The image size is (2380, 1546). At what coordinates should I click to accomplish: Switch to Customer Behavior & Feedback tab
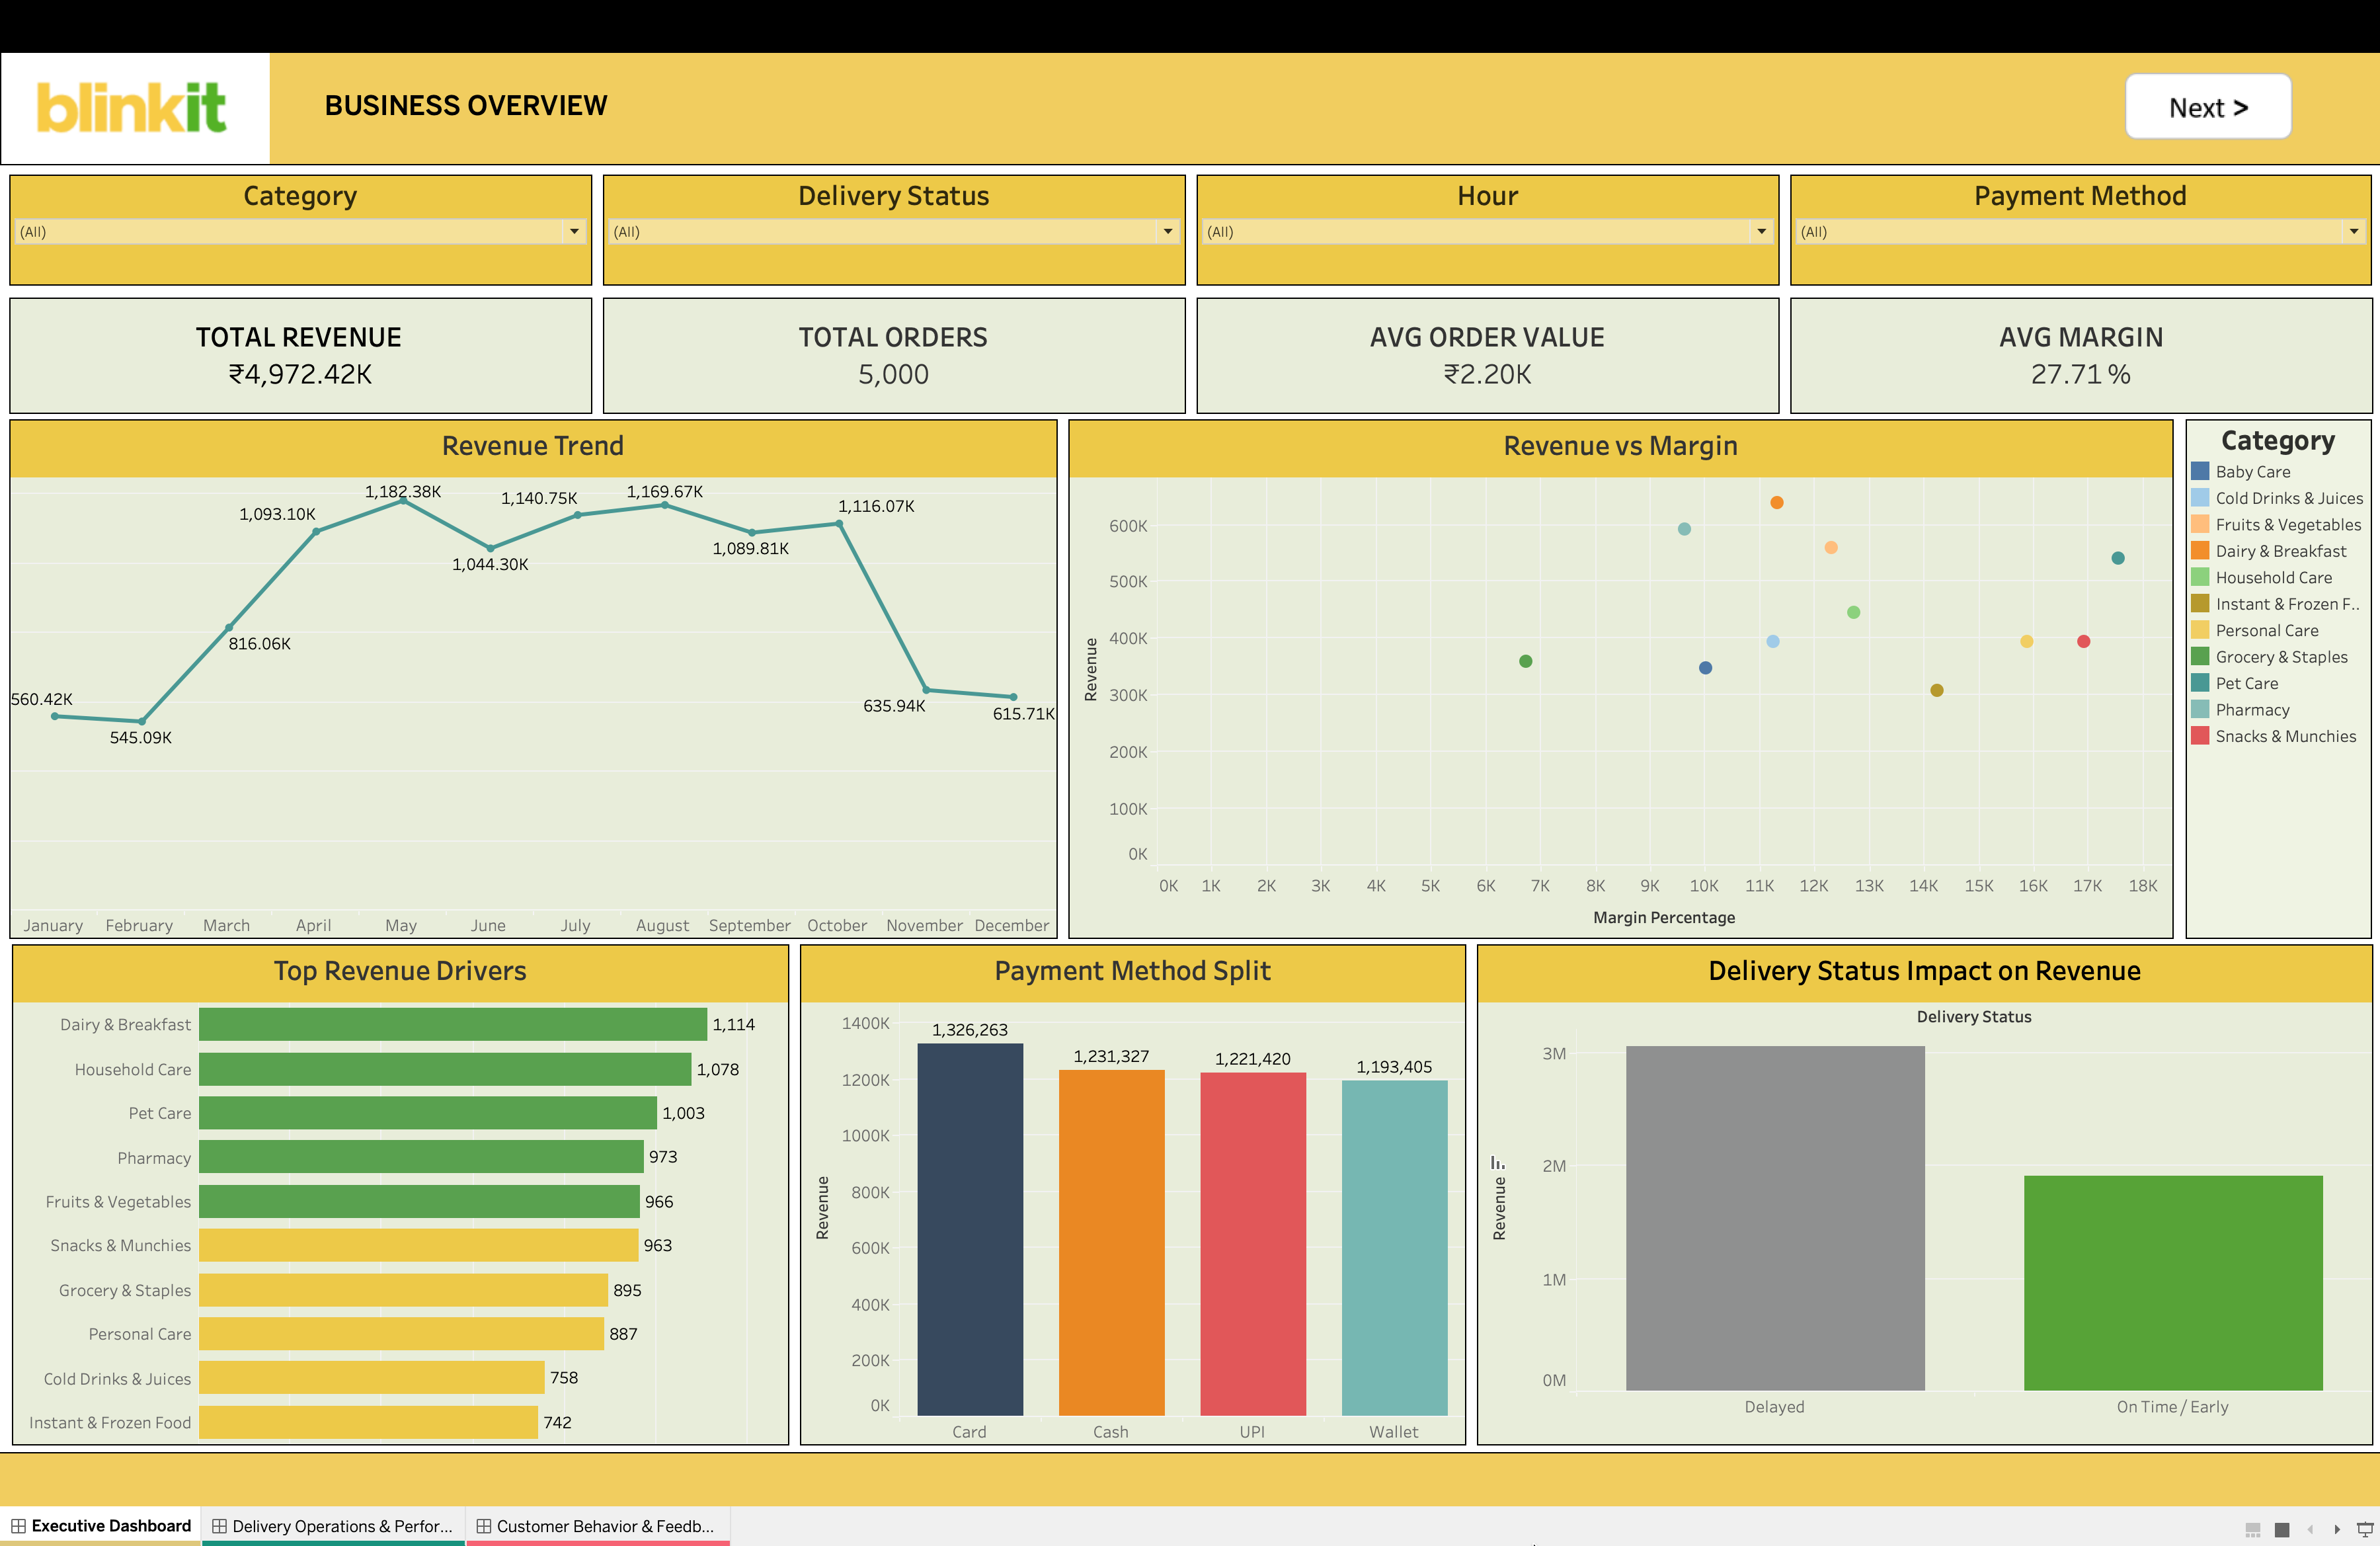598,1526
